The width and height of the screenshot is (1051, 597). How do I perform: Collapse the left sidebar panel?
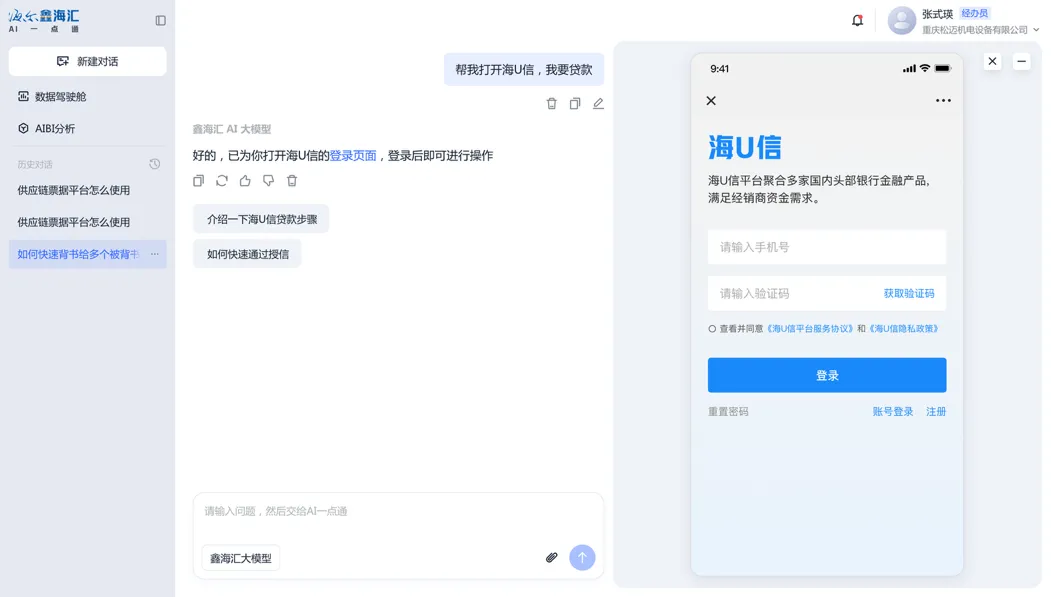pyautogui.click(x=161, y=20)
